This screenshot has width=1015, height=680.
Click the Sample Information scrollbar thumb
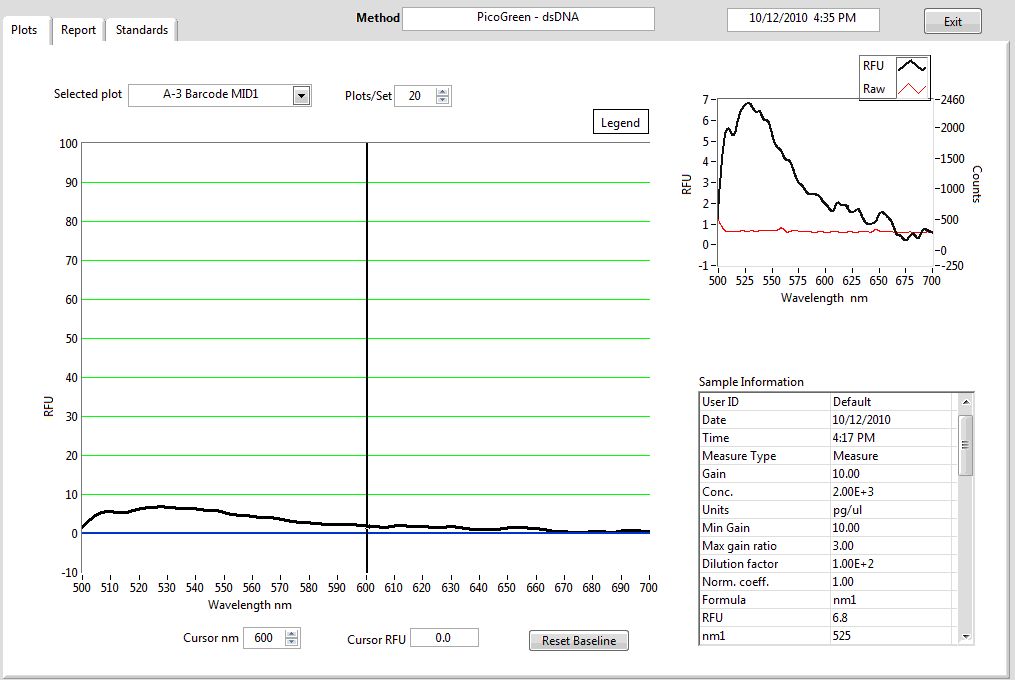(965, 446)
